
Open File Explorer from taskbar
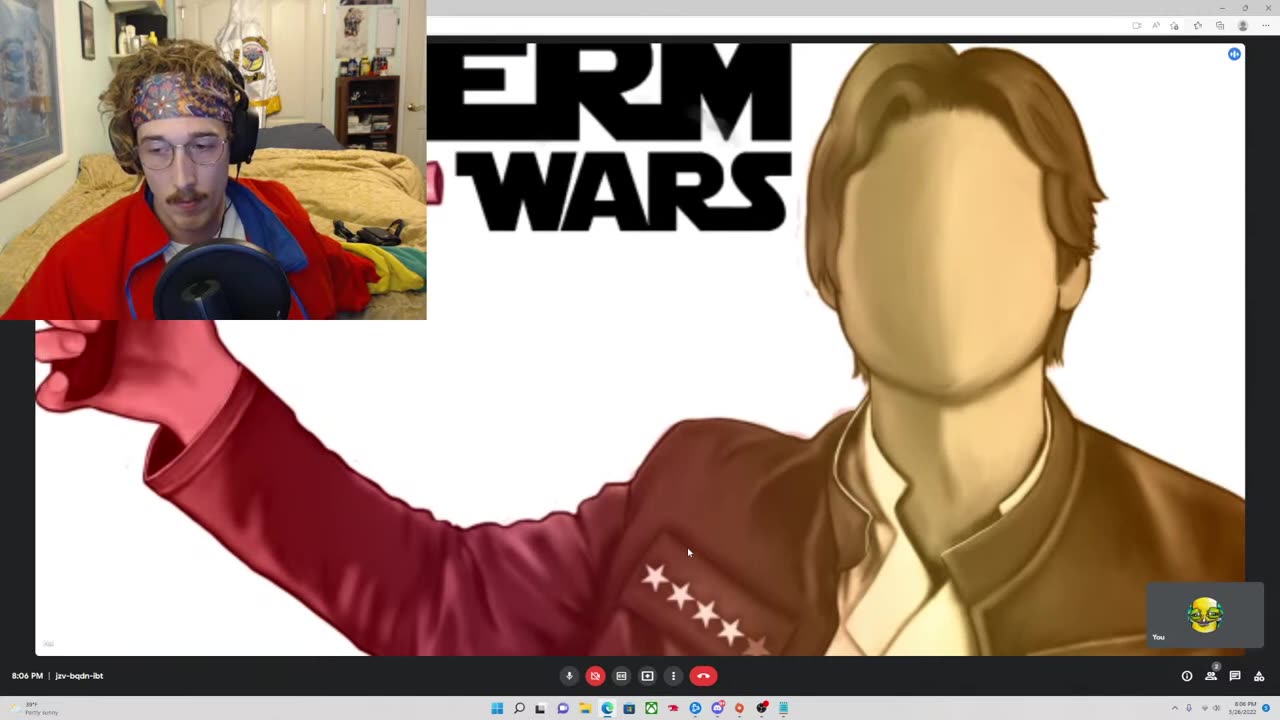click(585, 708)
